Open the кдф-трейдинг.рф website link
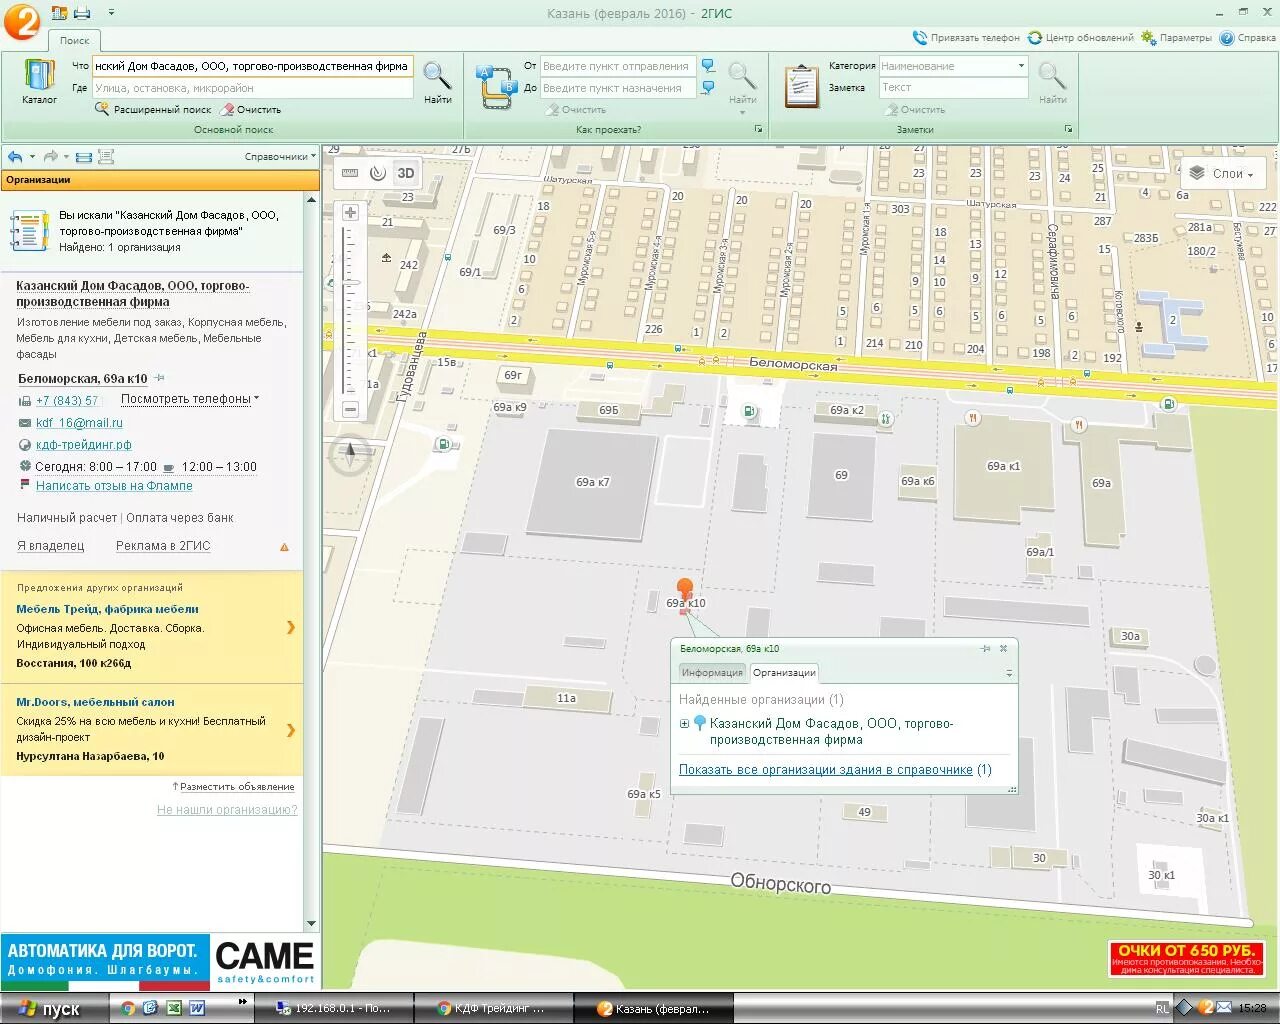The width and height of the screenshot is (1280, 1024). point(84,445)
